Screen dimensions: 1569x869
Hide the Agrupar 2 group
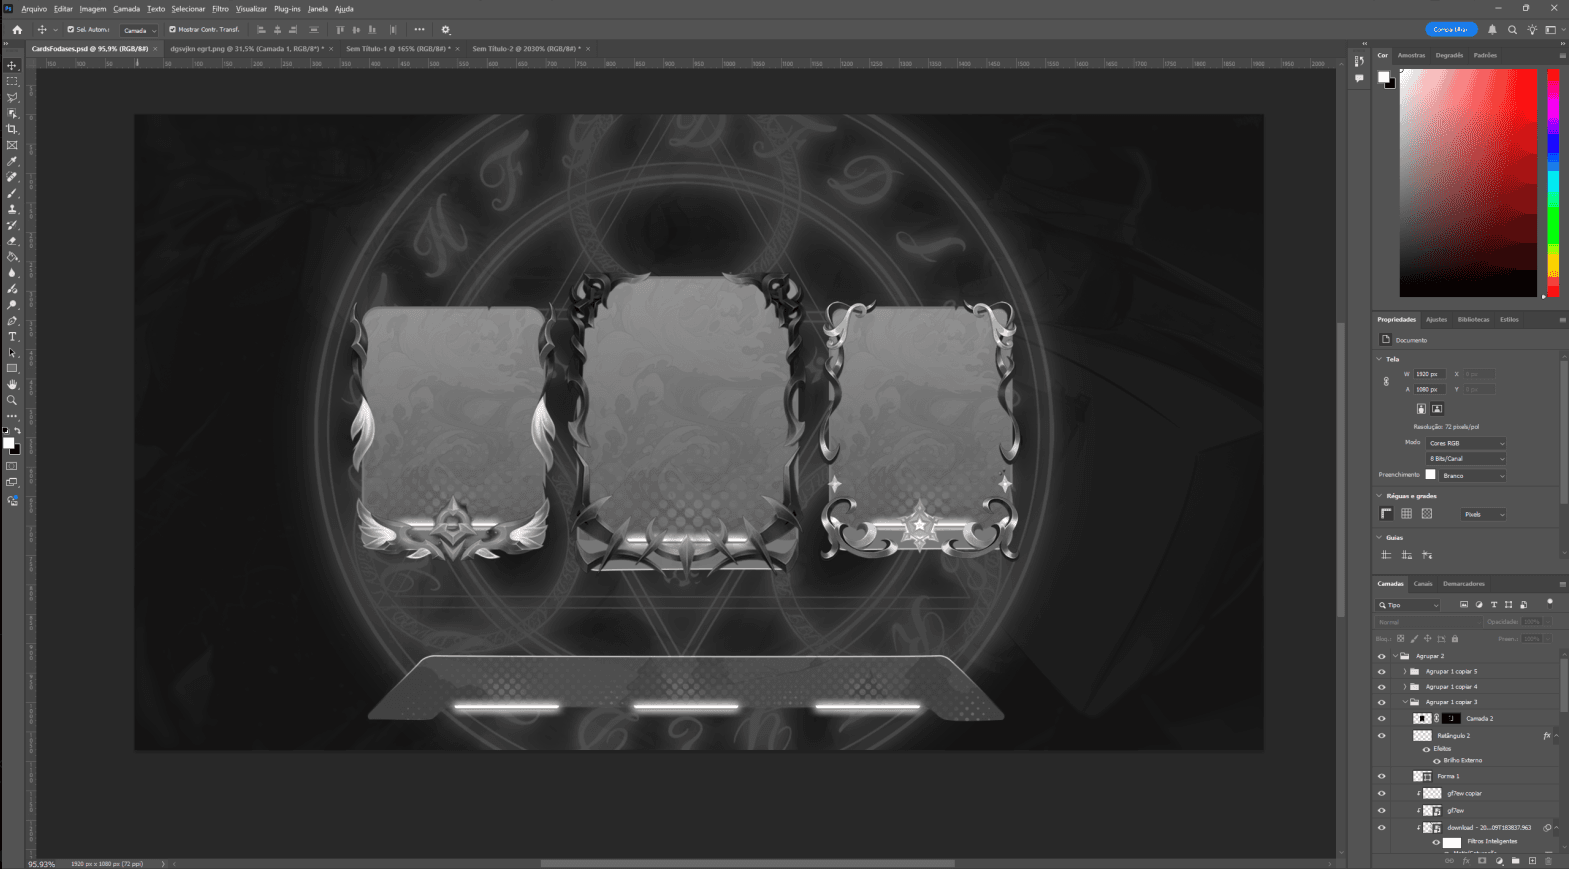point(1382,656)
